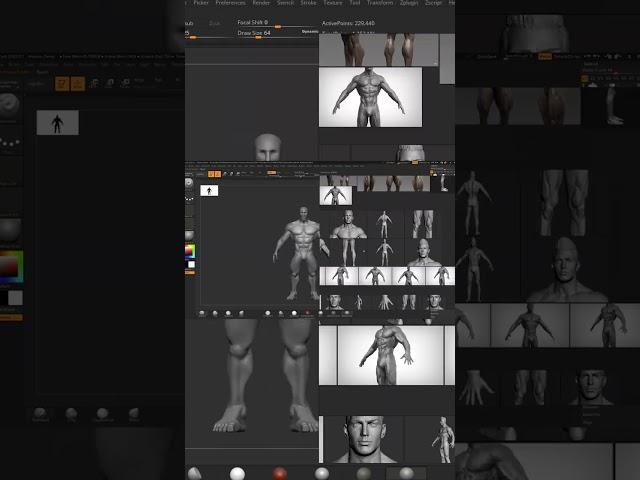Open the Render menu
This screenshot has height=480, width=640.
coord(261,2)
